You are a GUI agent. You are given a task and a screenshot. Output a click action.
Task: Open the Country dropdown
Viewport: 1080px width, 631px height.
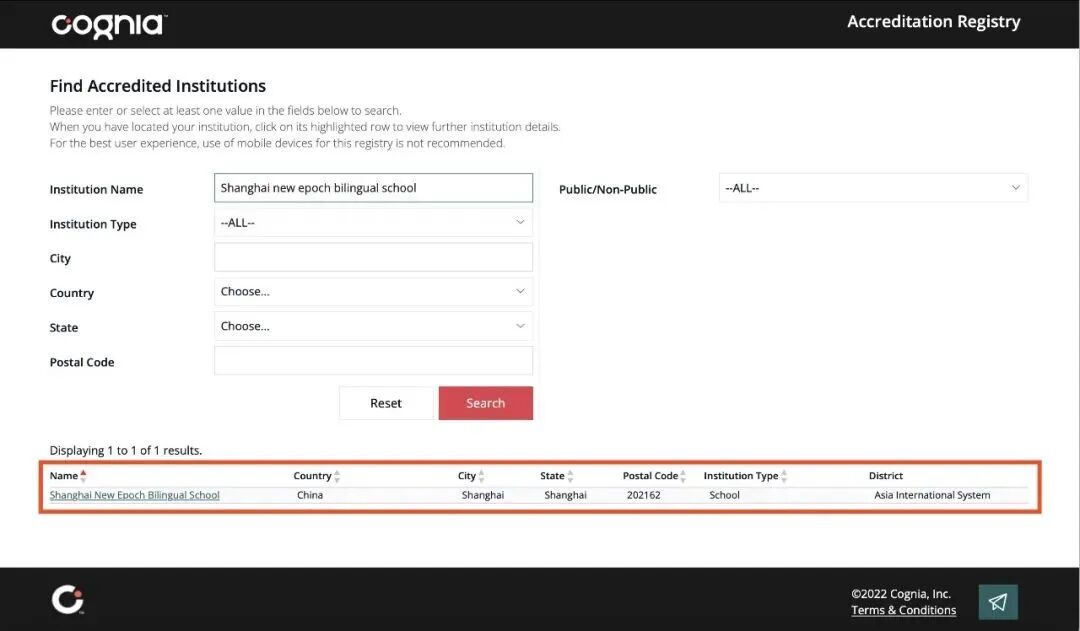coord(373,291)
